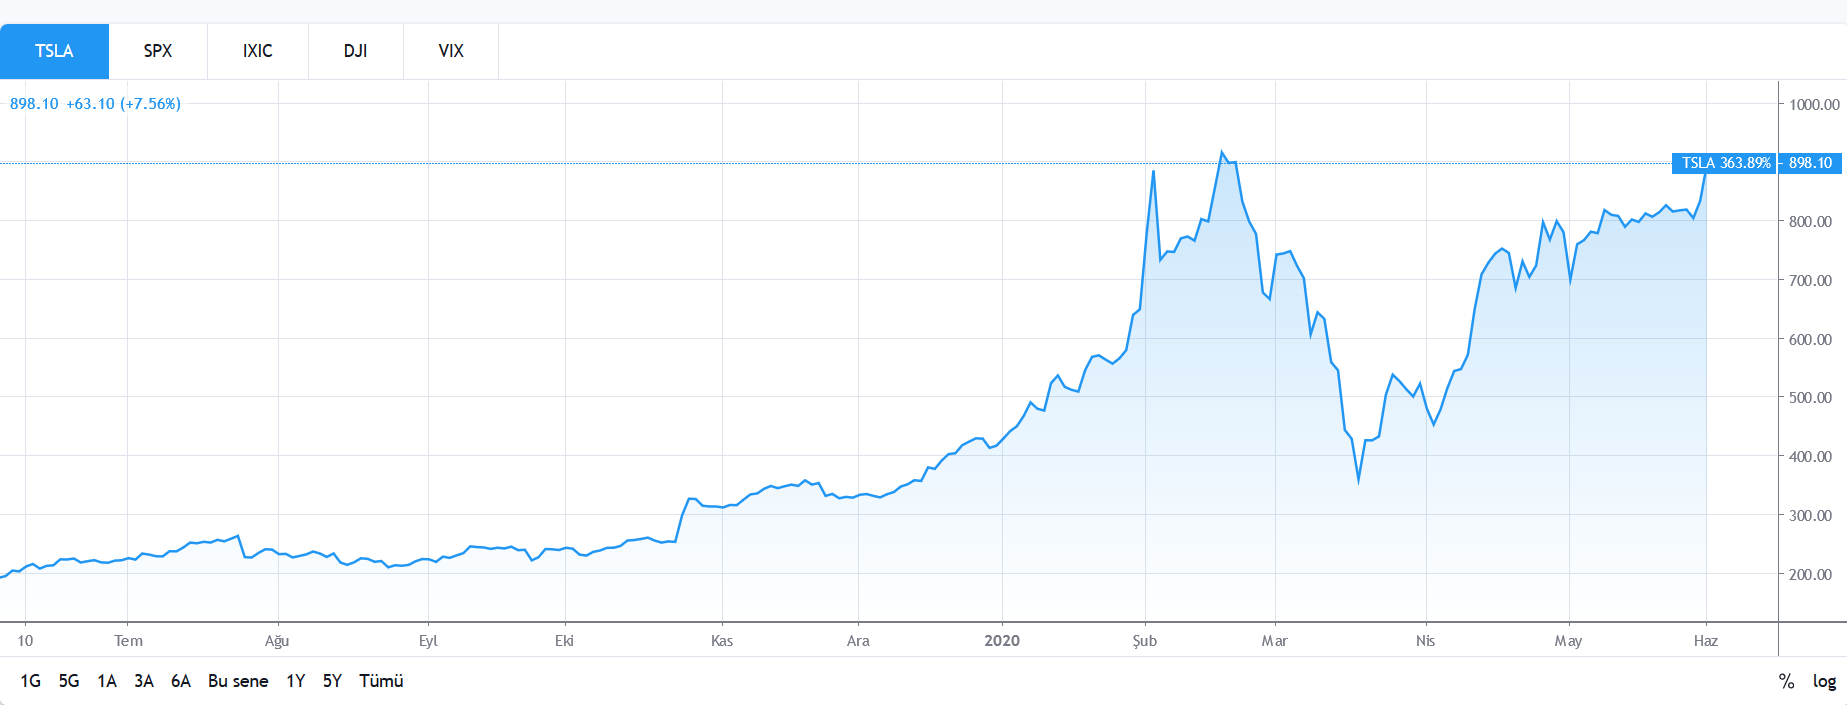Click the TSLA 363.89% price label

coord(1725,163)
